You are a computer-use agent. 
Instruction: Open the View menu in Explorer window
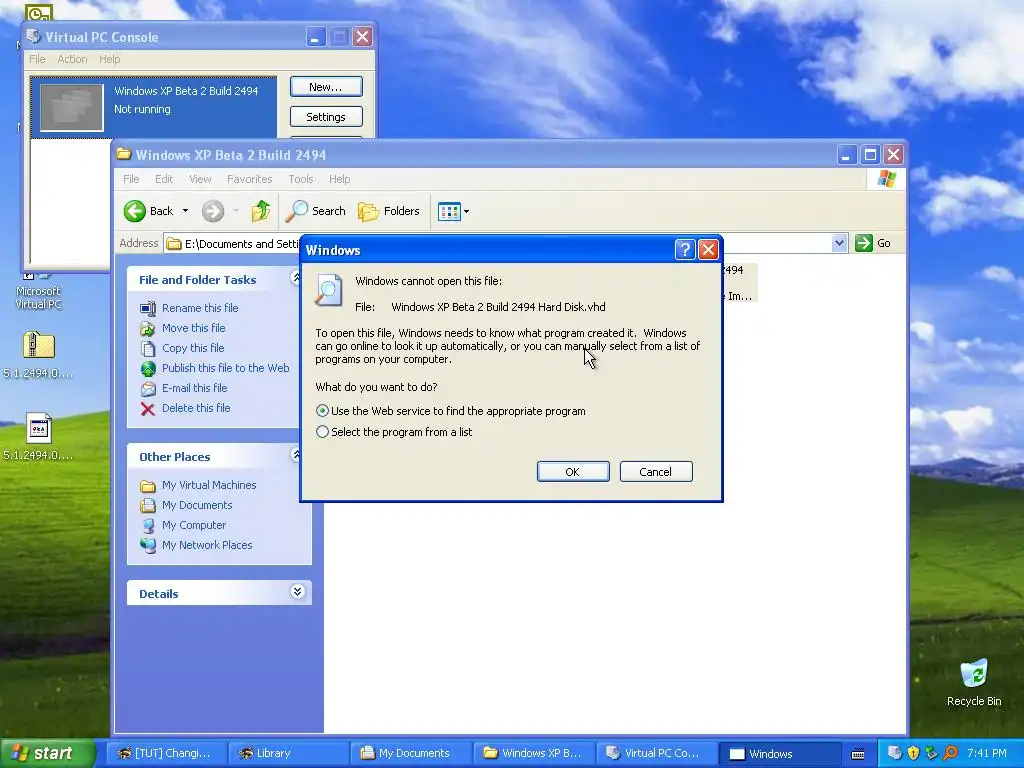click(200, 179)
